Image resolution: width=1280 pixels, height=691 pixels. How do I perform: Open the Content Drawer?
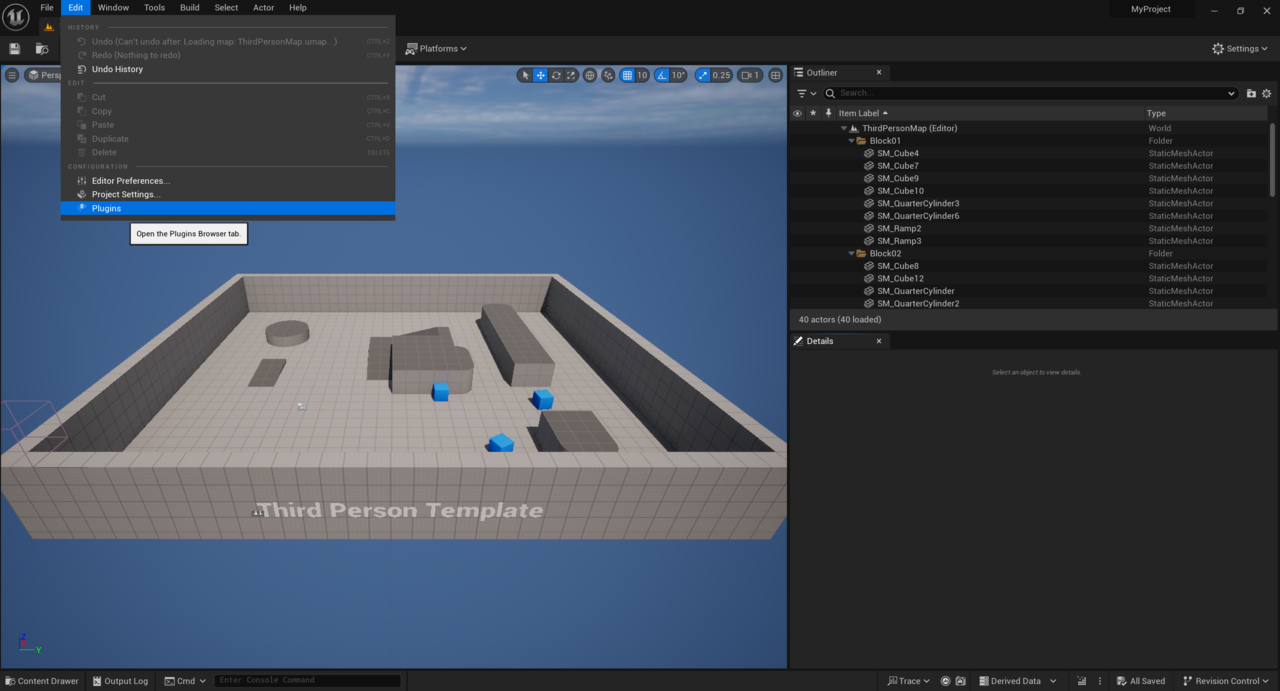tap(41, 681)
